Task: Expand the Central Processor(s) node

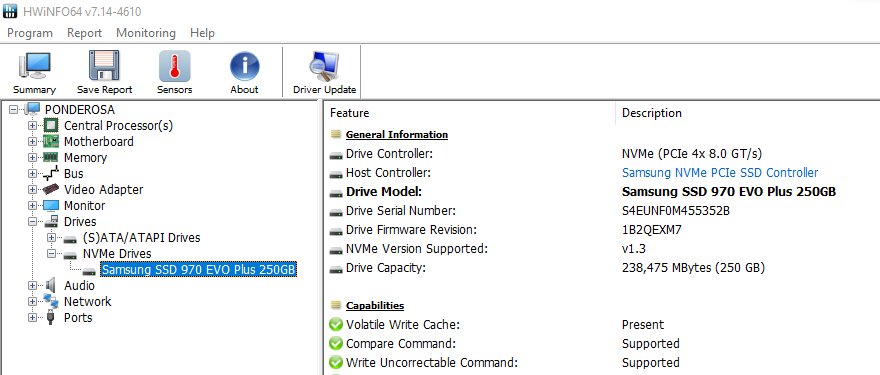Action: [x=33, y=126]
